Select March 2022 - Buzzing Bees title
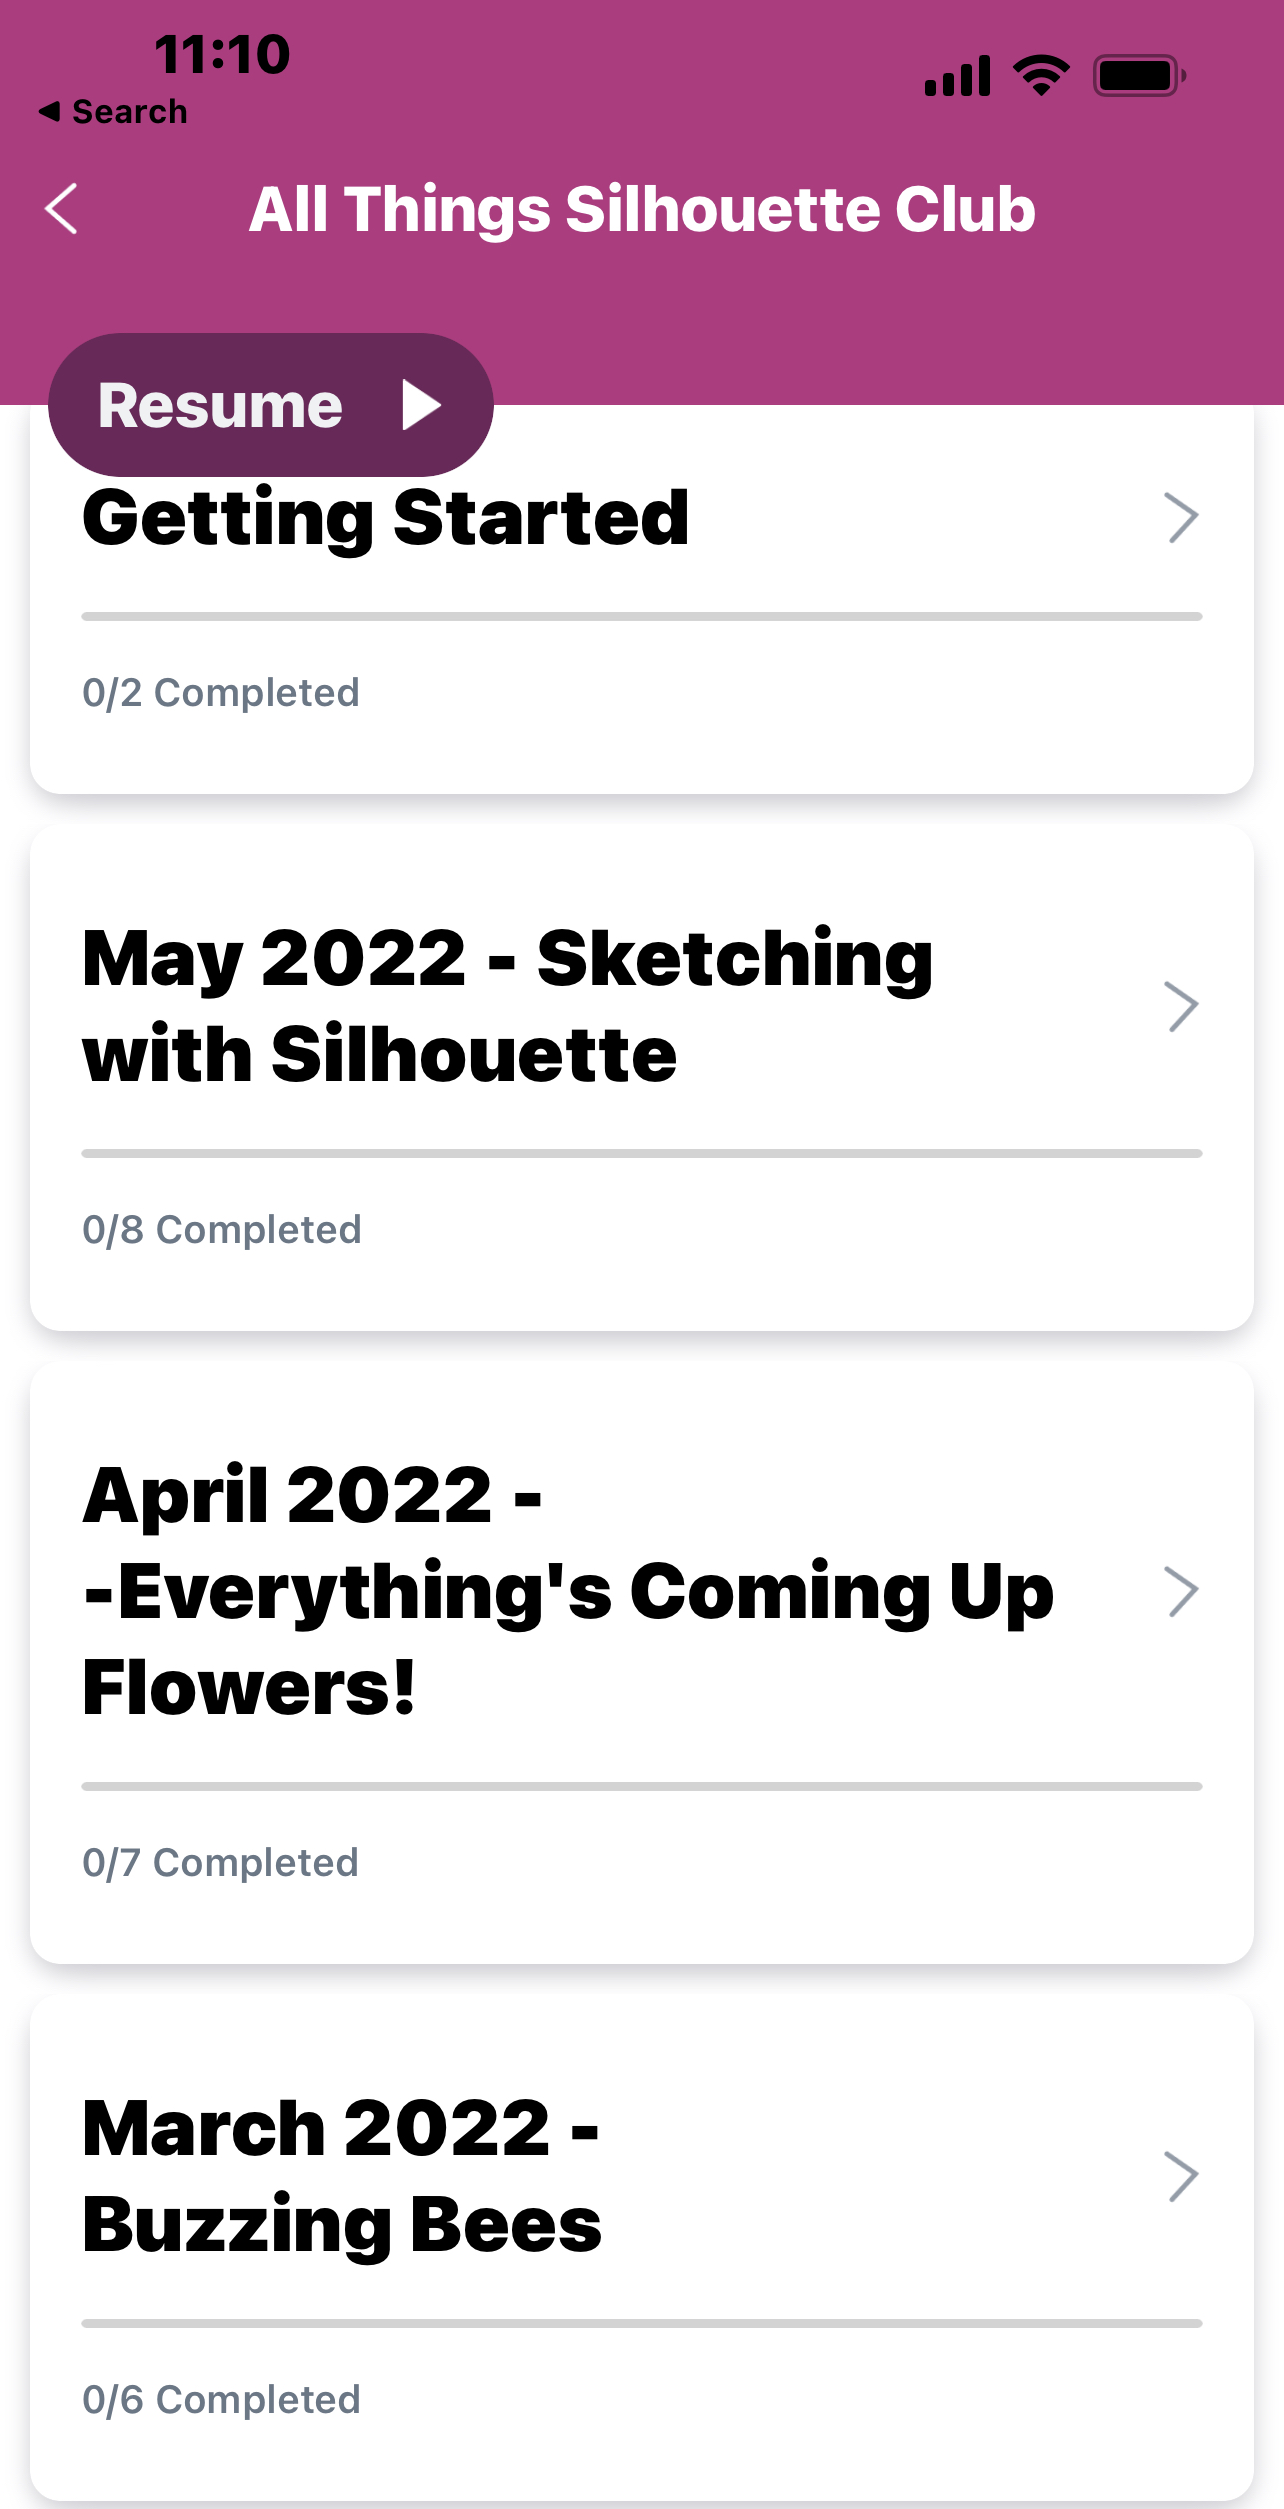Viewport: 1284px width, 2509px height. 342,2176
